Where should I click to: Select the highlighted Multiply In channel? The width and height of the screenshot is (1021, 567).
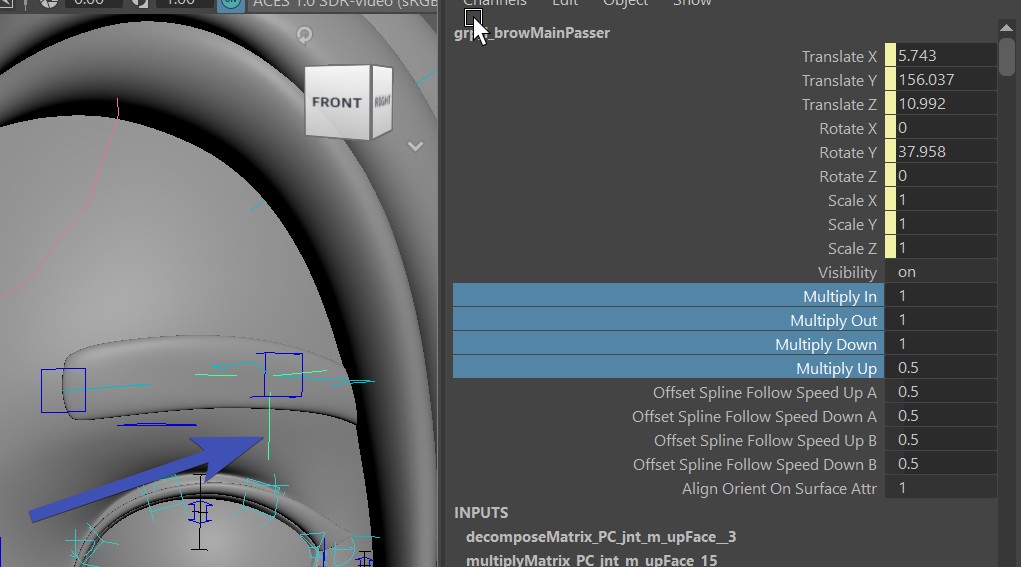point(668,295)
